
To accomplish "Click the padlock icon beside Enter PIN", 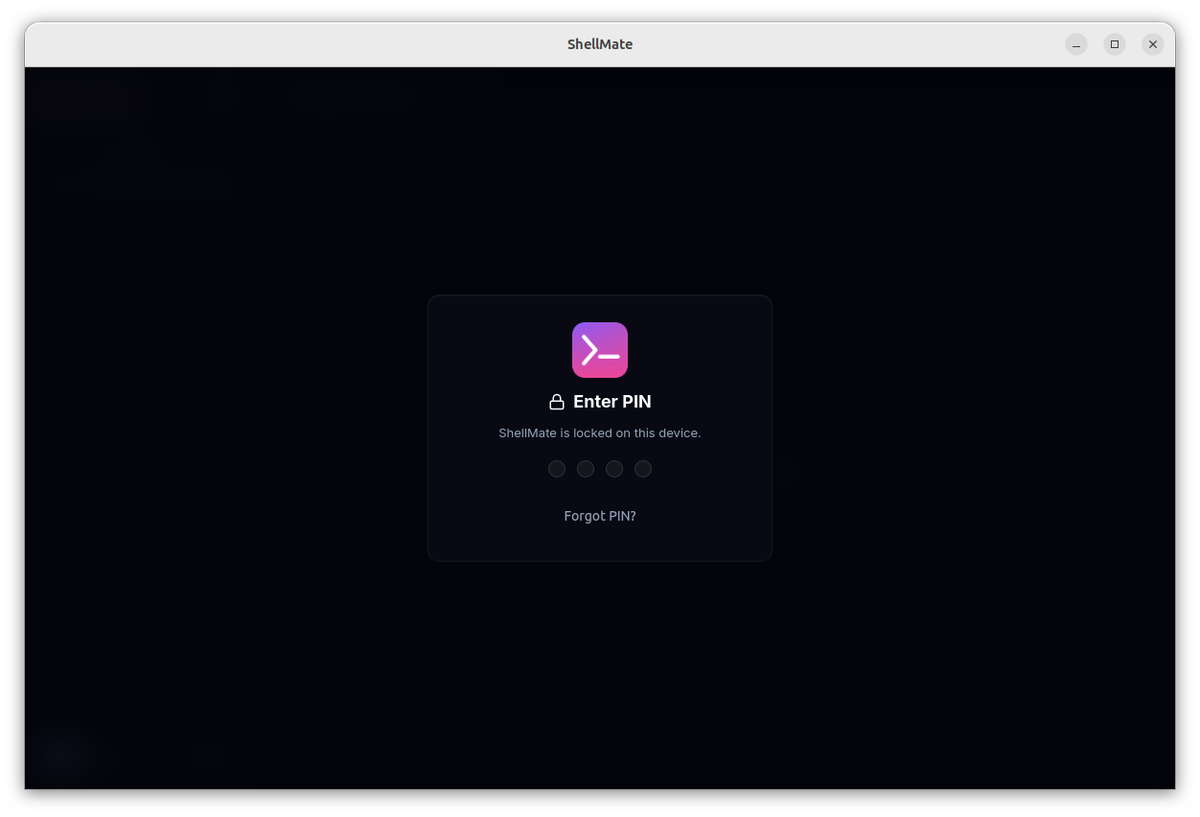I will 557,402.
